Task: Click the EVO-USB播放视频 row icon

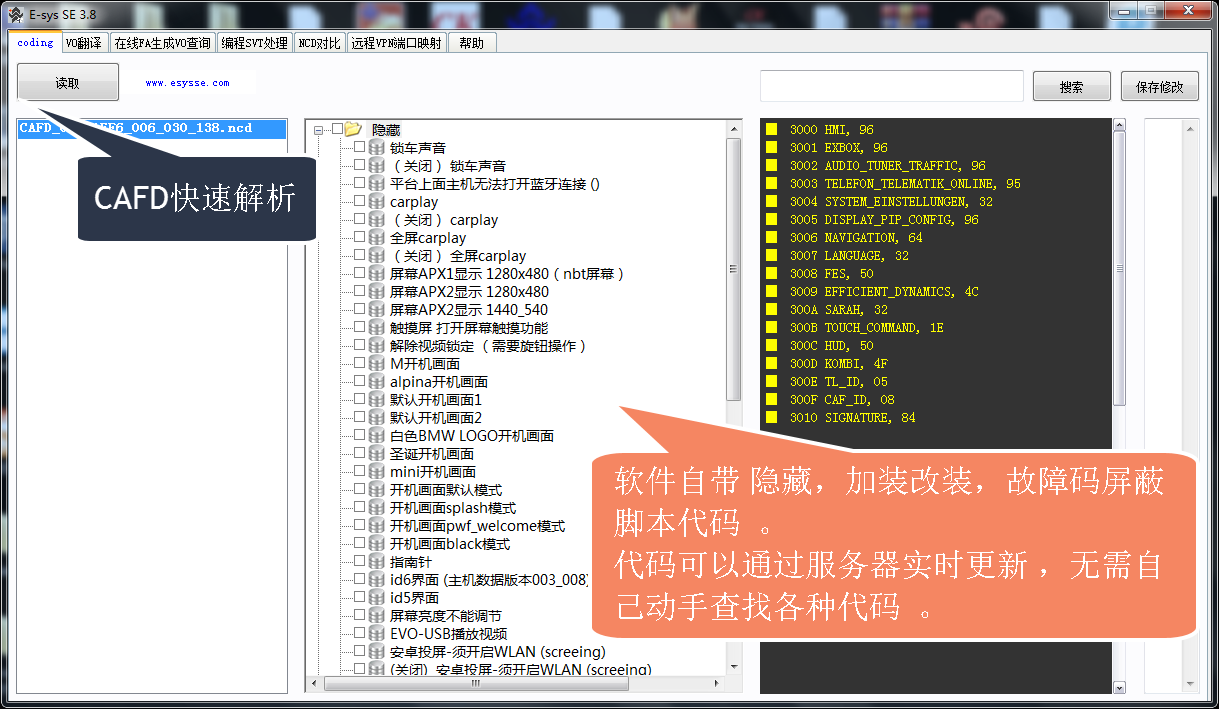Action: pos(377,634)
